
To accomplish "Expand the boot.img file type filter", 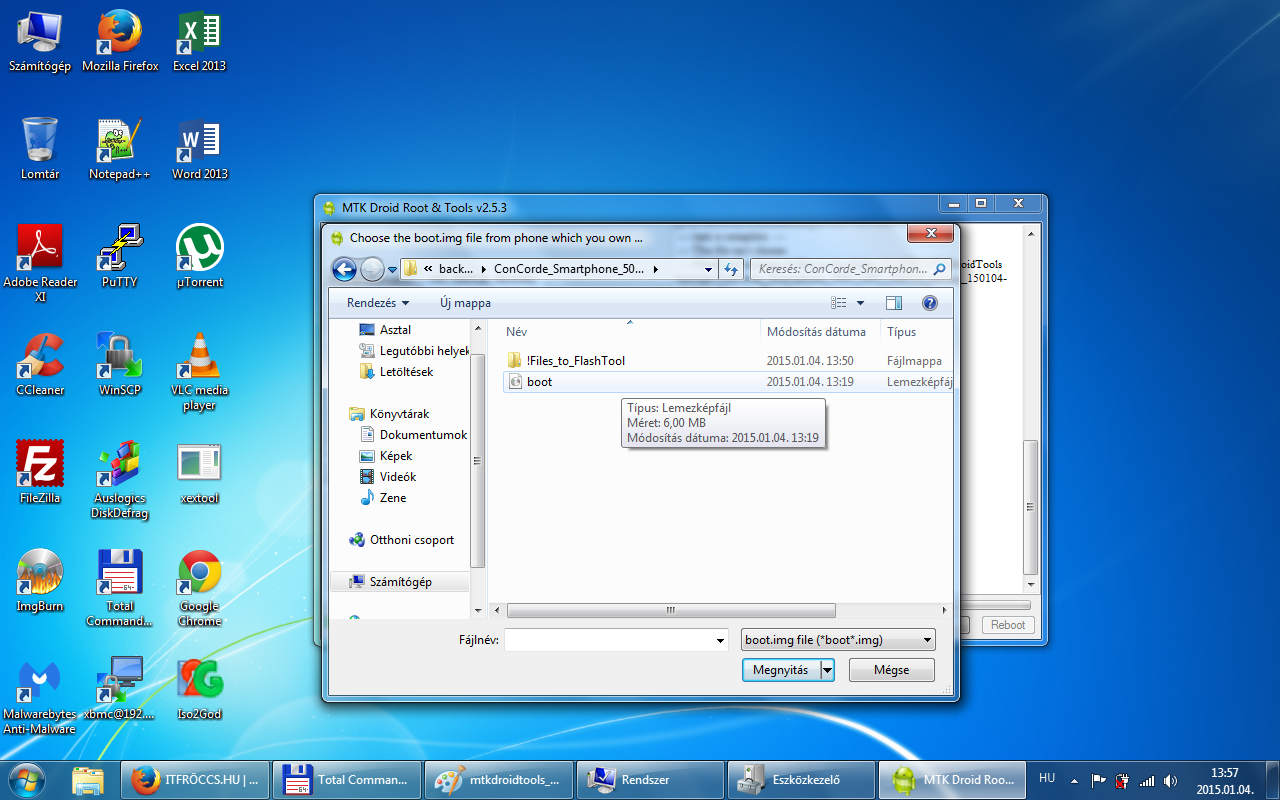I will pyautogui.click(x=838, y=640).
